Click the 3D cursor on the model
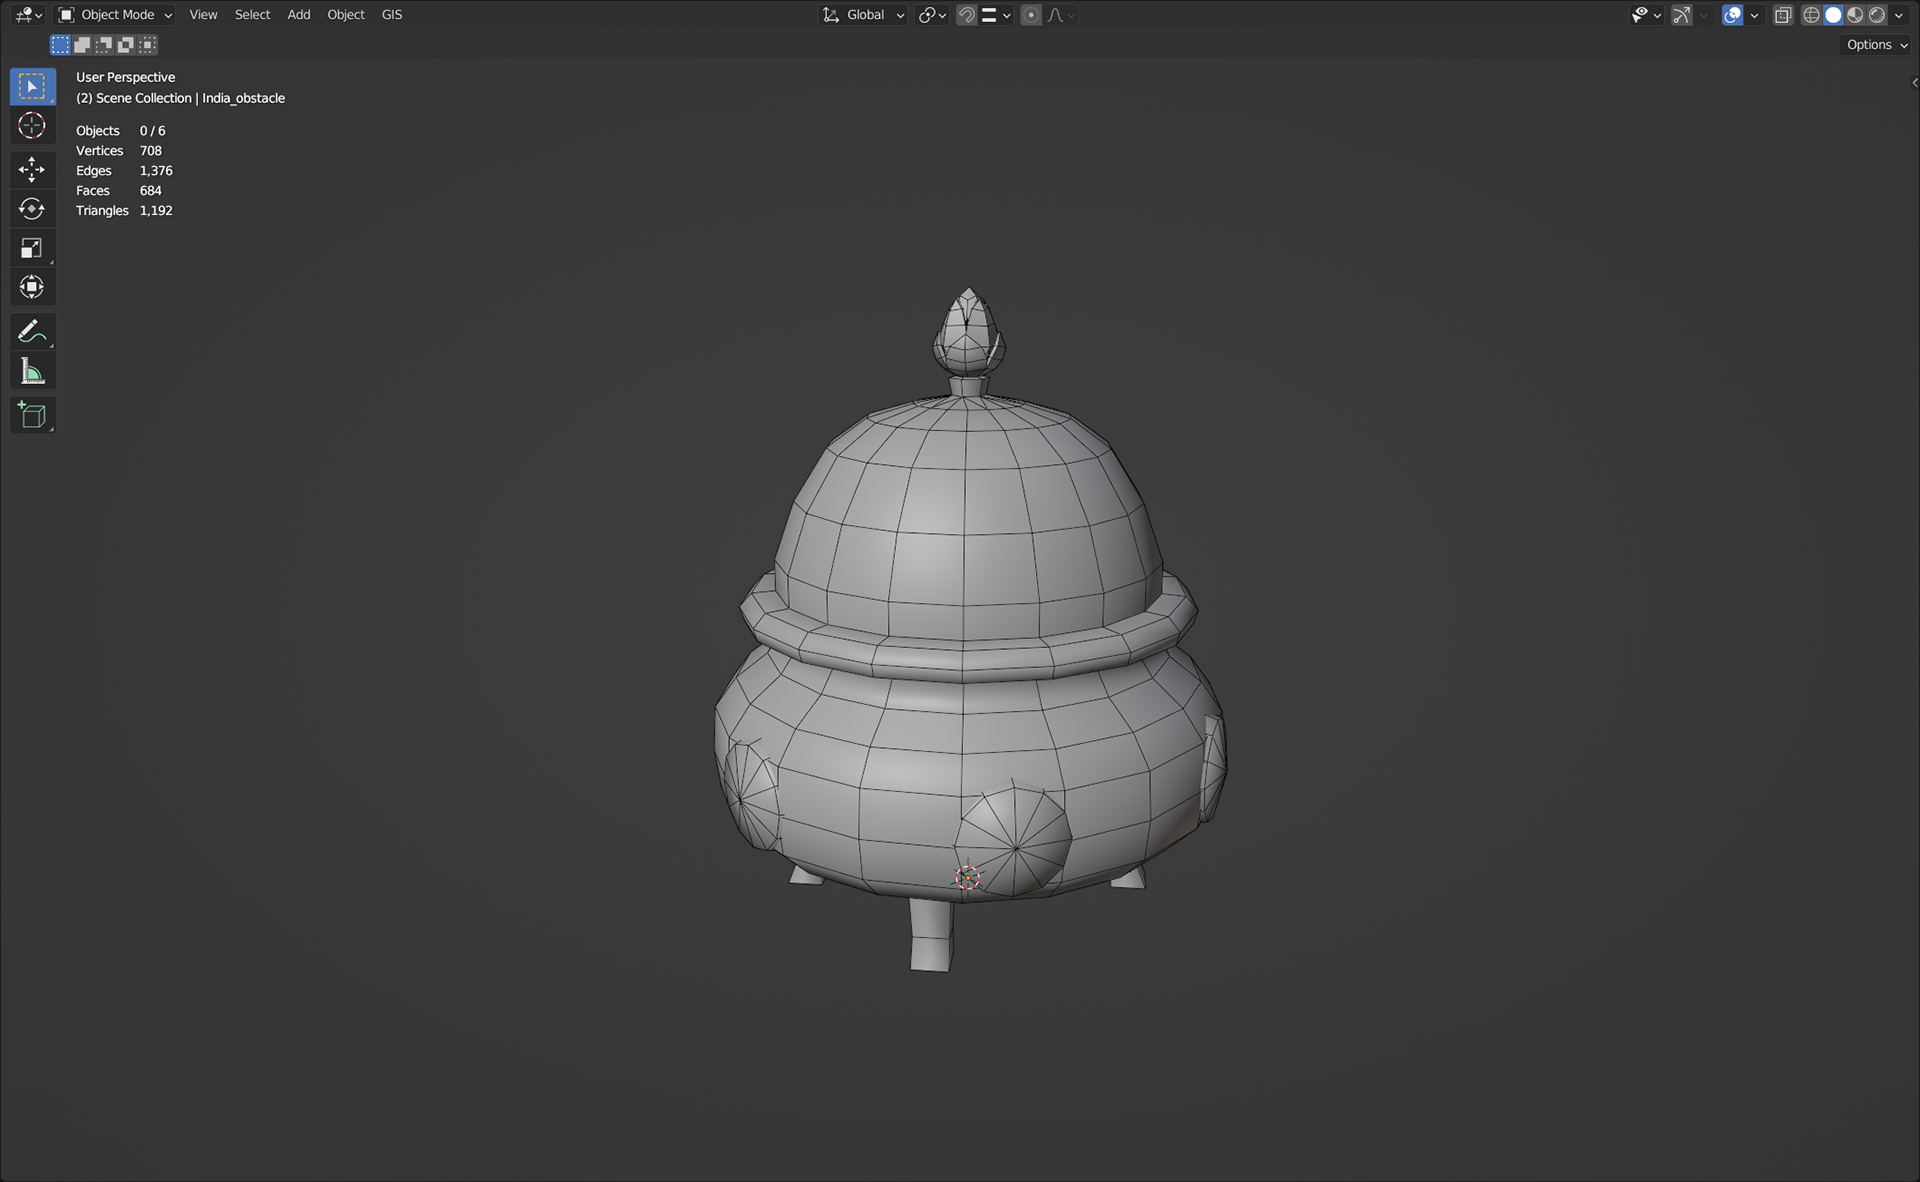Screen dimensions: 1920x1182 coord(967,878)
